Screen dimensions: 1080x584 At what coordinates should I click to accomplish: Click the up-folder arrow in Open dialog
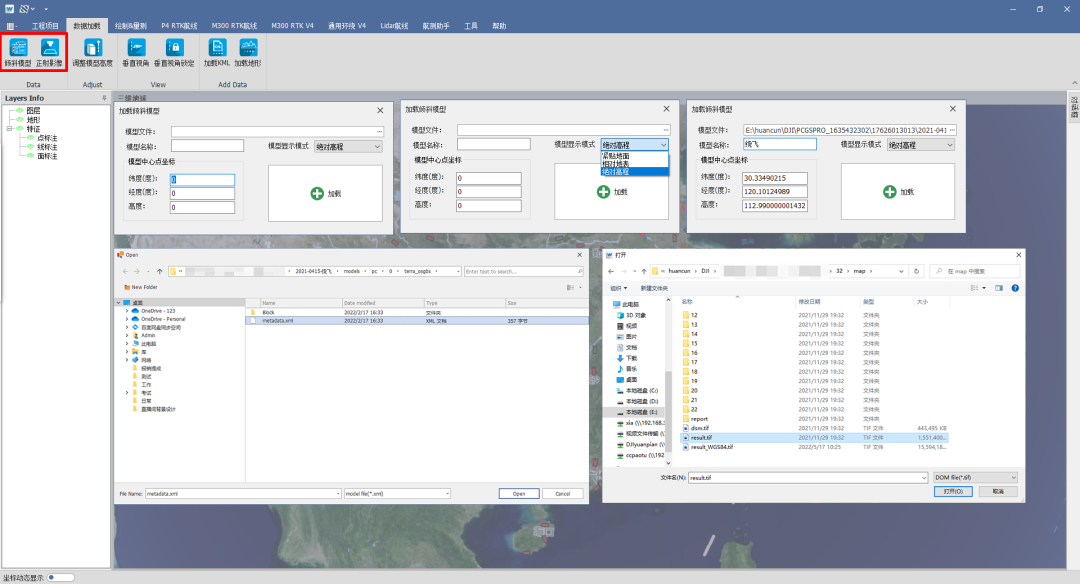[x=160, y=271]
